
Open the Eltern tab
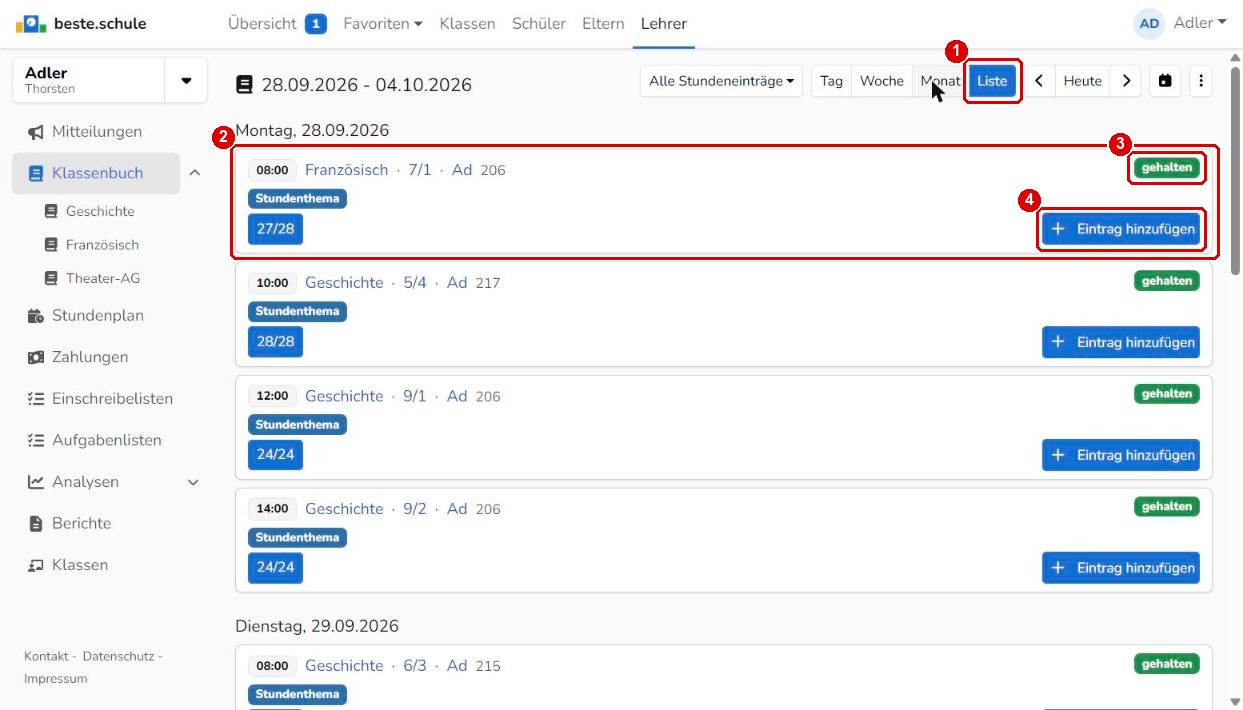(x=603, y=23)
